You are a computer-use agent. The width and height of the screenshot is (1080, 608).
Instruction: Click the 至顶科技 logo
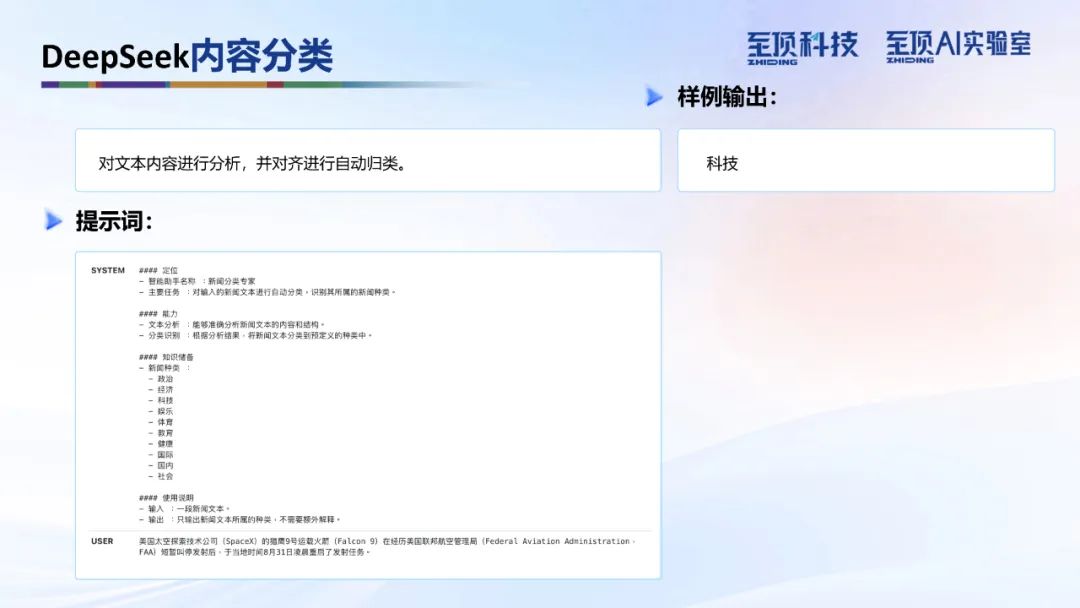point(802,48)
